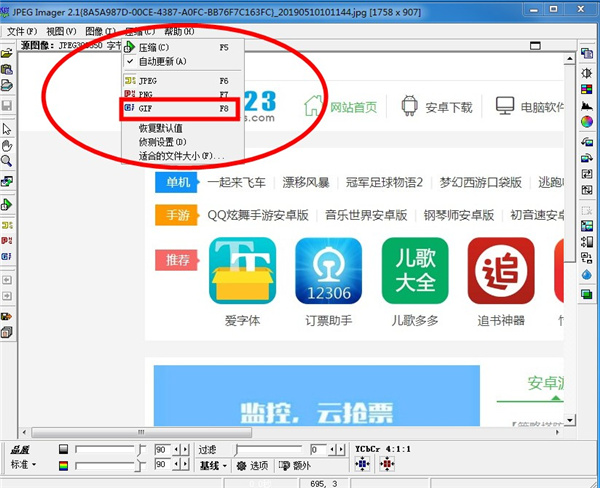The height and width of the screenshot is (488, 600).
Task: Click the red chroma subsampling icon
Action: click(387, 464)
